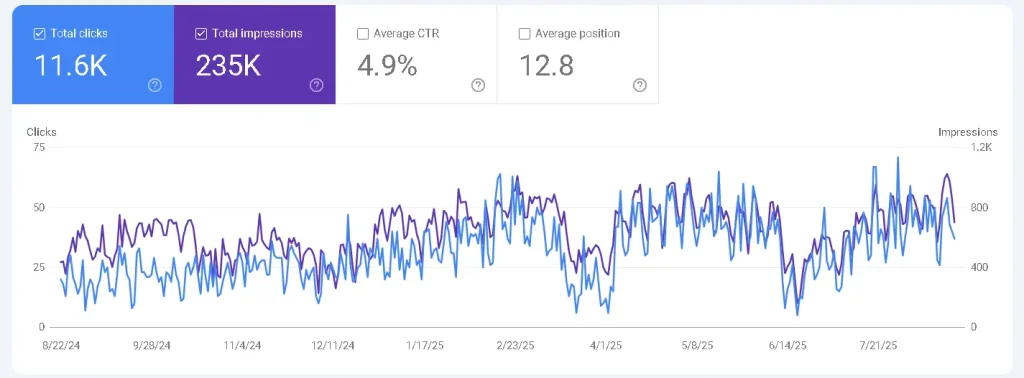Viewport: 1024px width, 378px height.
Task: Select the 235K total impressions value
Action: 229,66
